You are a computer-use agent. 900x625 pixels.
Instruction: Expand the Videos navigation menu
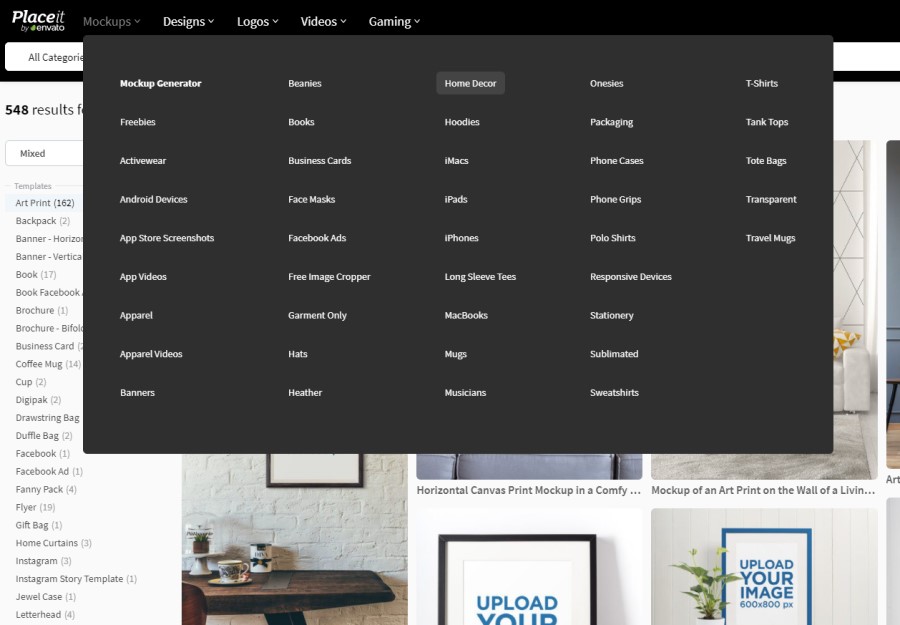324,21
